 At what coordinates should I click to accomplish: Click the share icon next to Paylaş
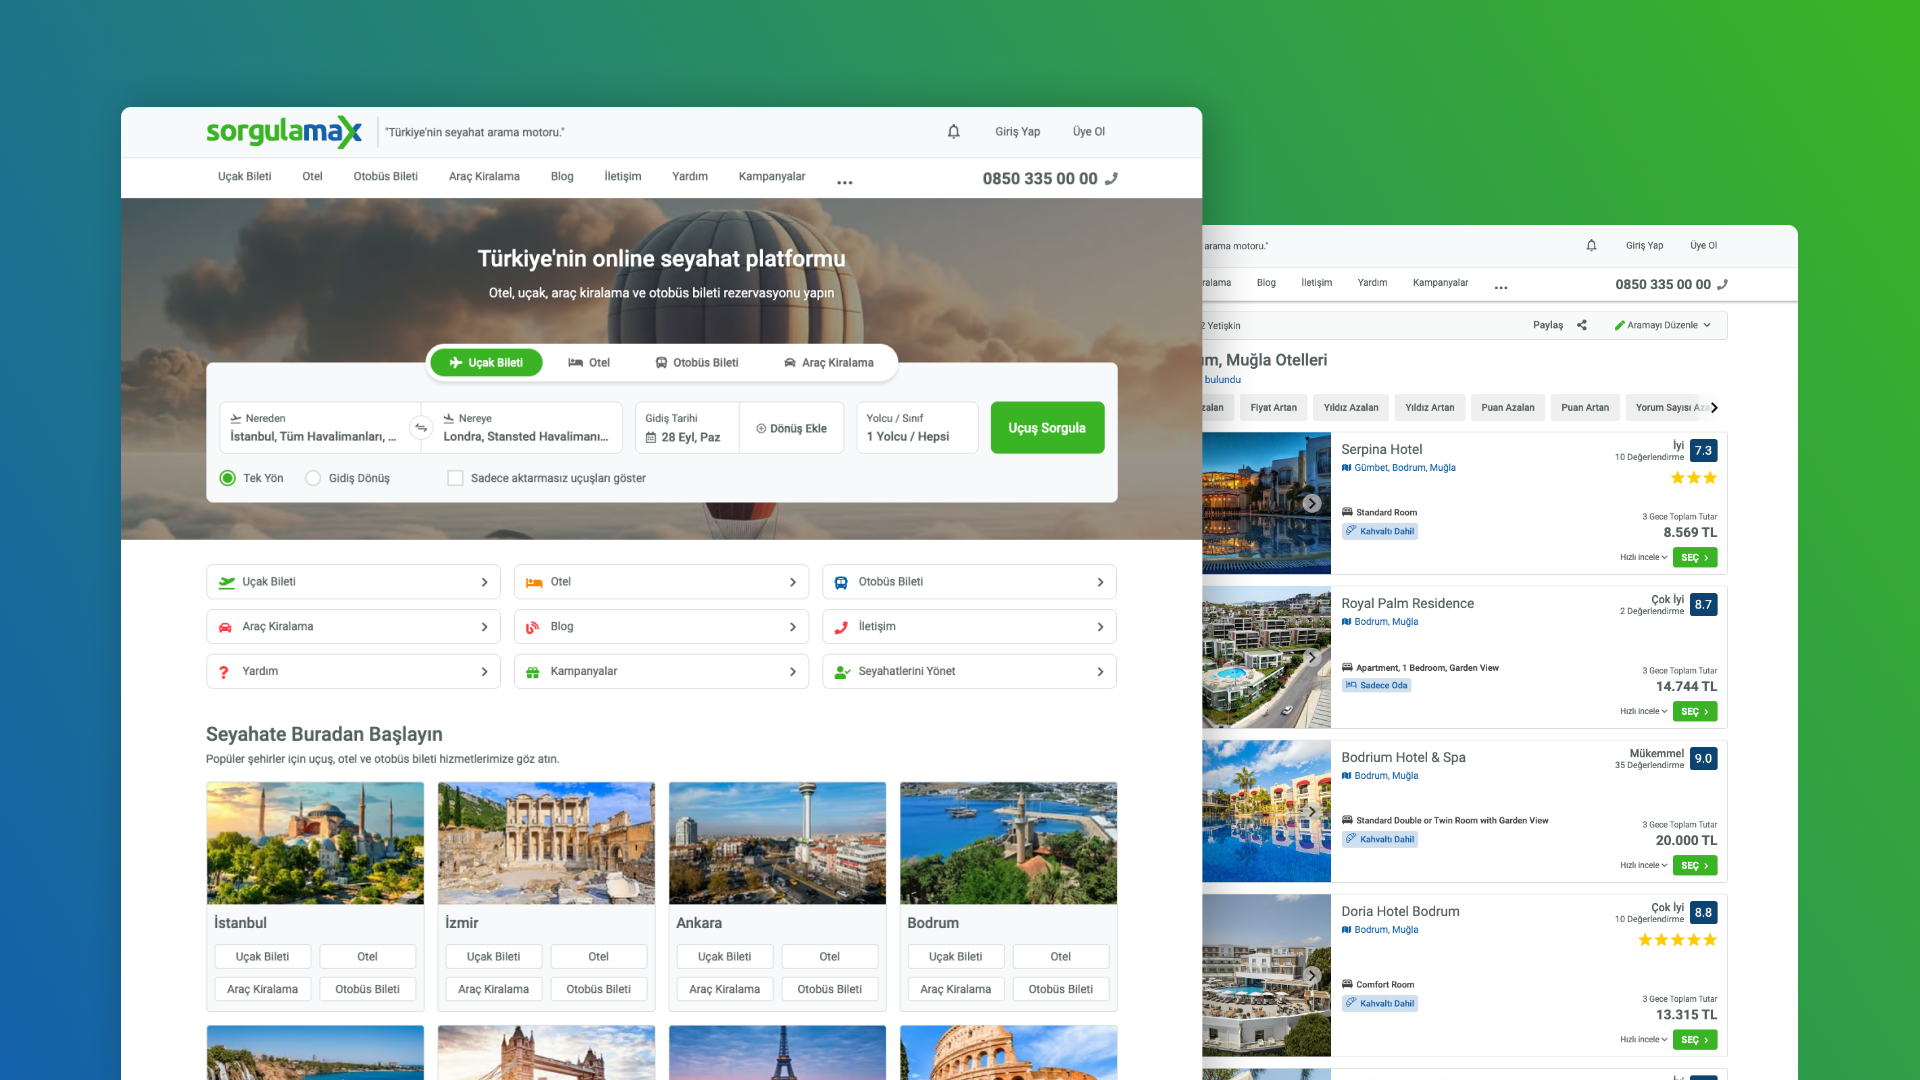pyautogui.click(x=1582, y=325)
